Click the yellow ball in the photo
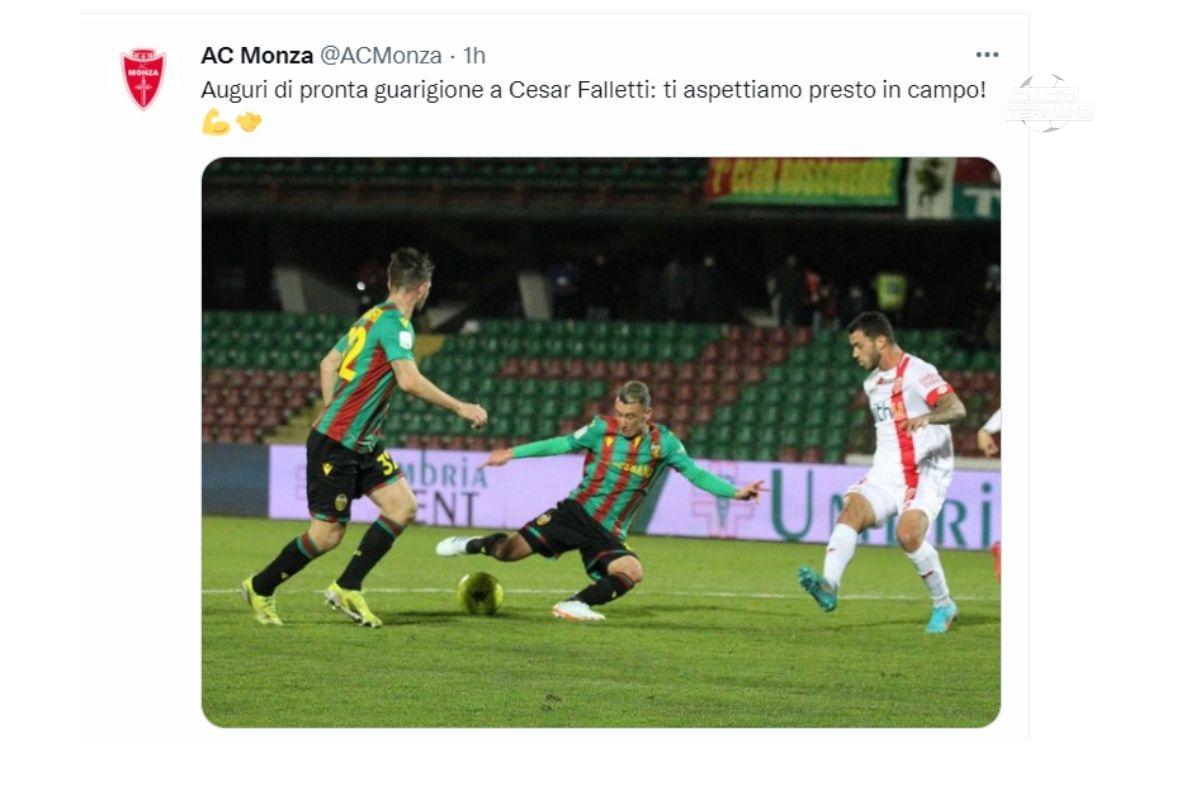Screen dimensions: 1200x800 (x=480, y=593)
